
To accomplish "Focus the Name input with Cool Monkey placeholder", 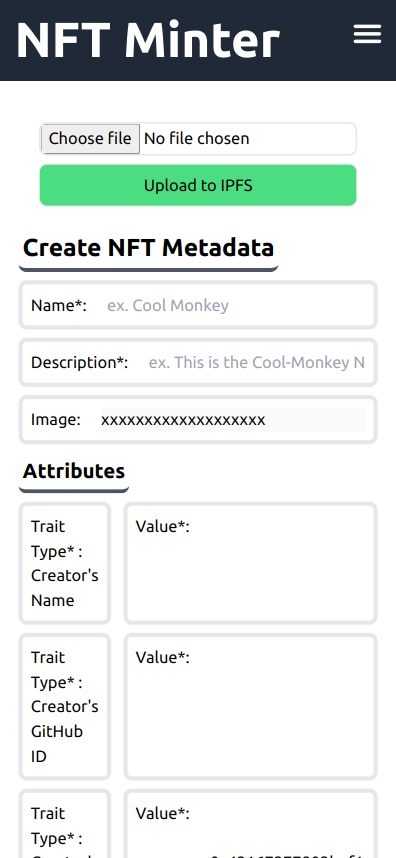I will (236, 305).
